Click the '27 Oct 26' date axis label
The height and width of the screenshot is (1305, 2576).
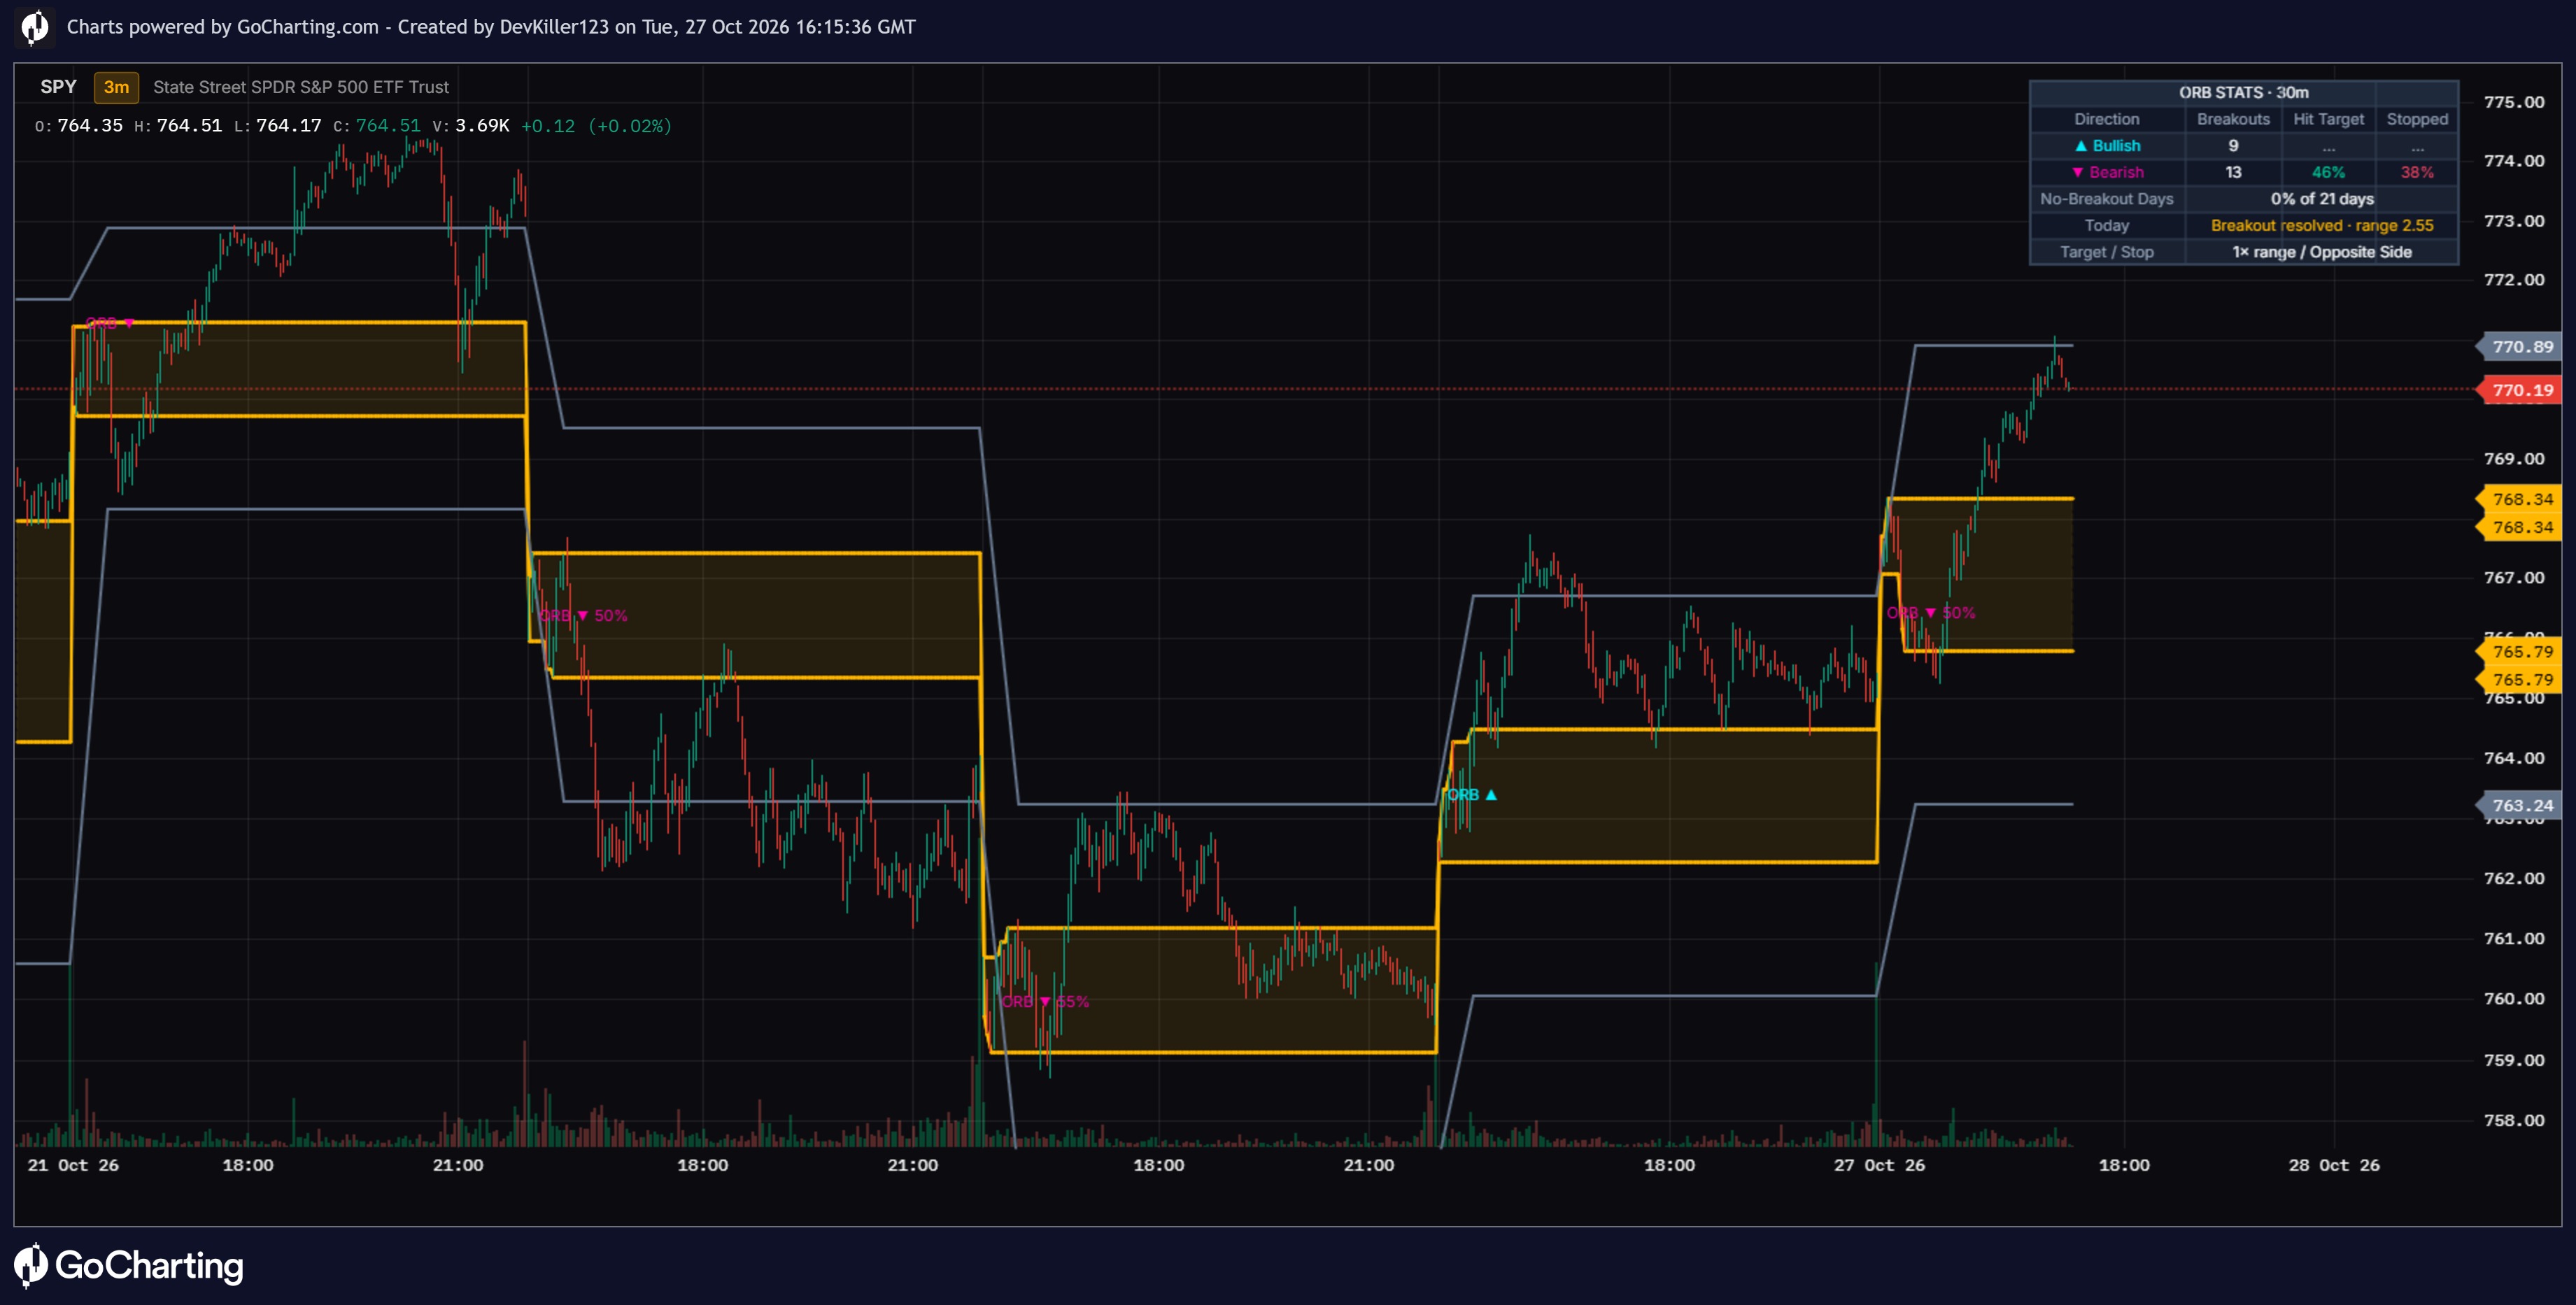(1879, 1165)
